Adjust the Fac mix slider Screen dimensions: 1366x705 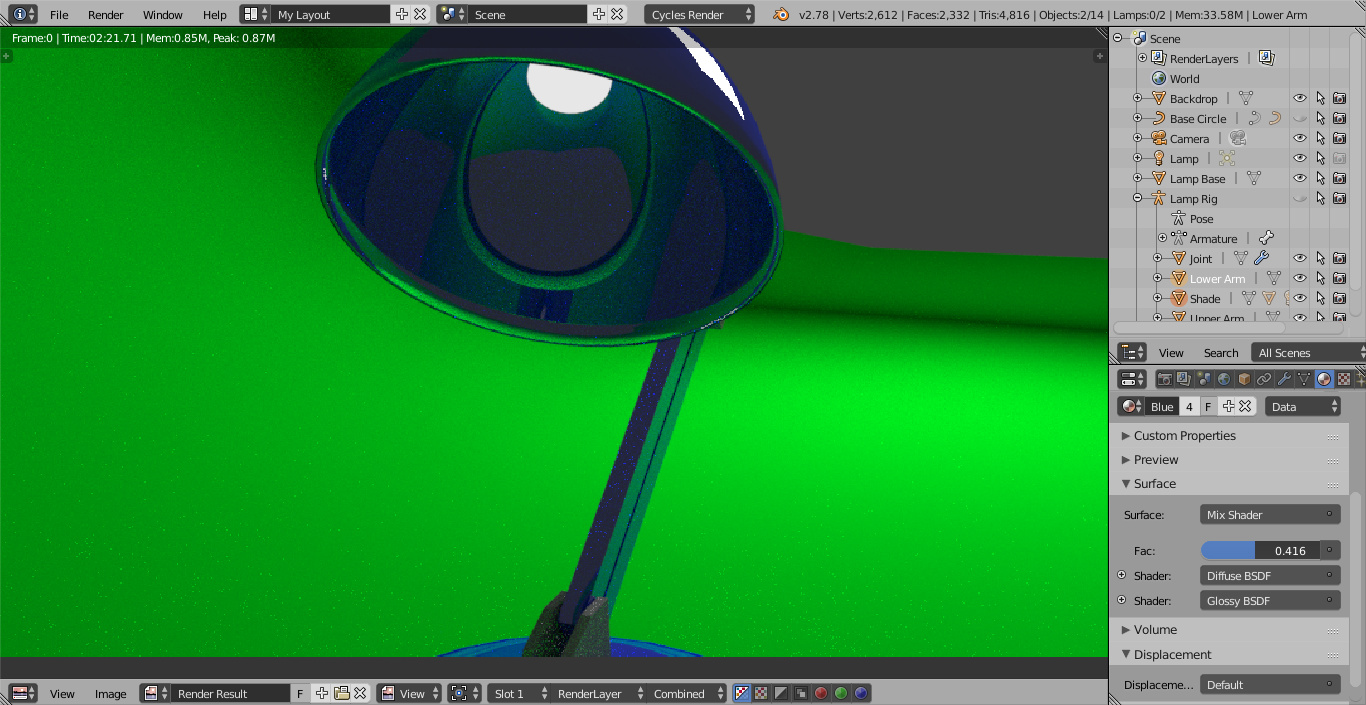[1260, 551]
